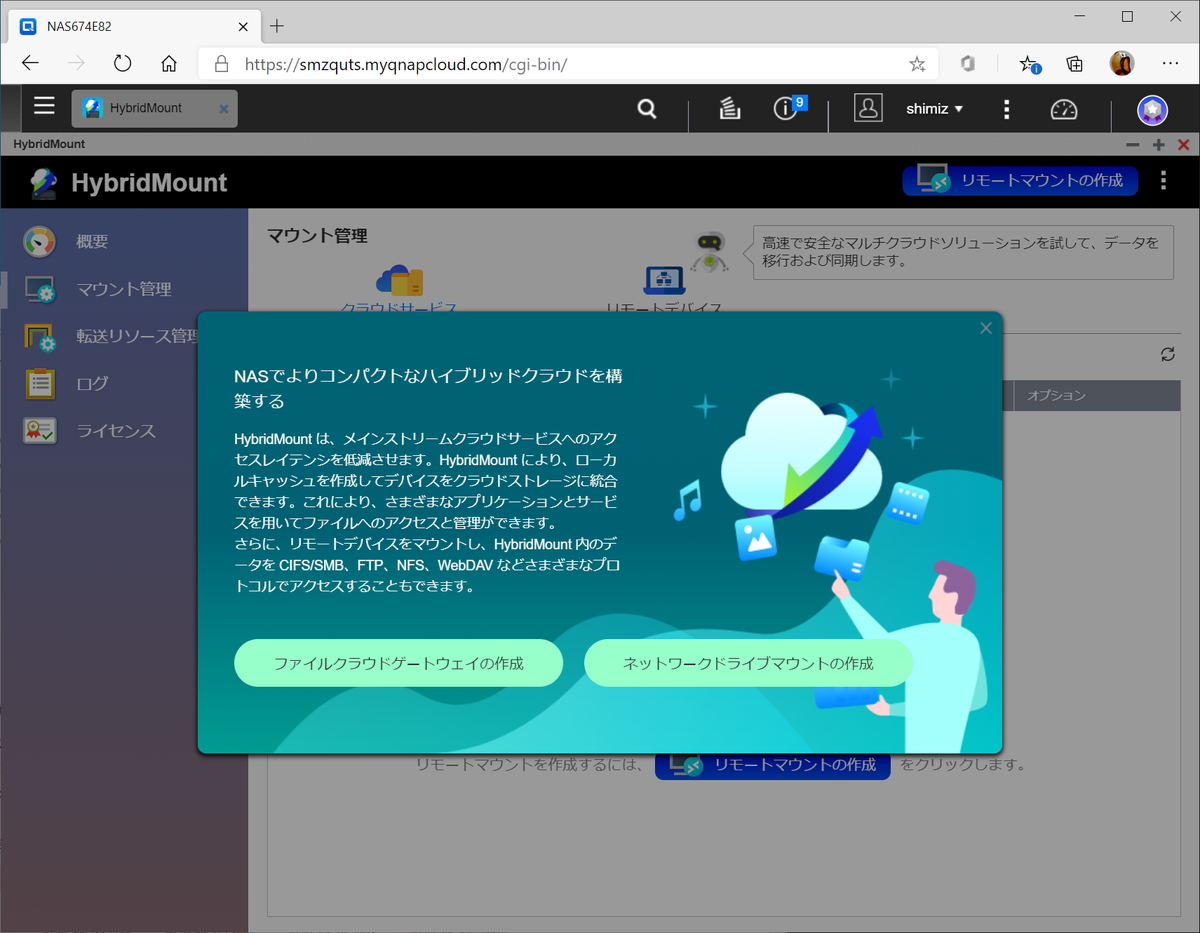The width and height of the screenshot is (1200, 933).
Task: Select マウント管理 in the sidebar
Action: pos(124,289)
